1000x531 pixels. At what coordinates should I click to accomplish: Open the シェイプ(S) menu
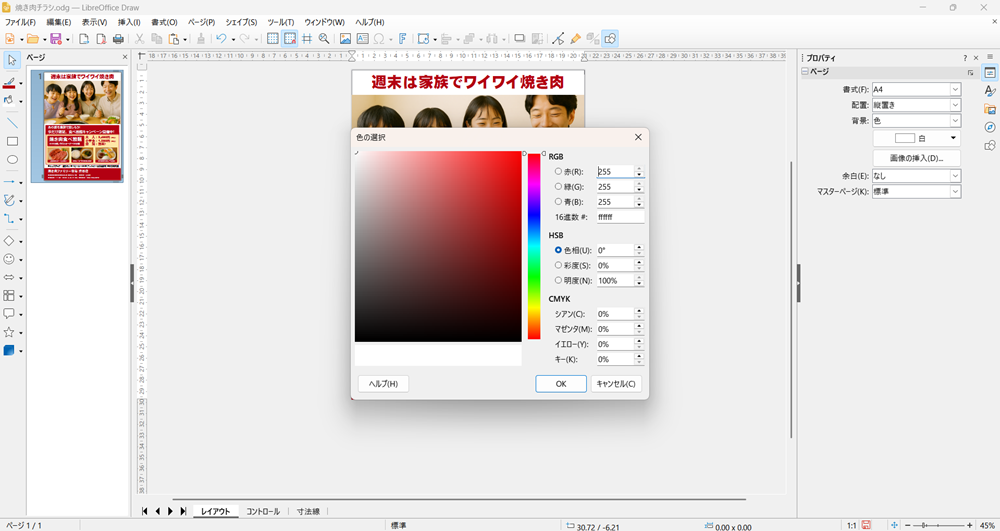[241, 22]
